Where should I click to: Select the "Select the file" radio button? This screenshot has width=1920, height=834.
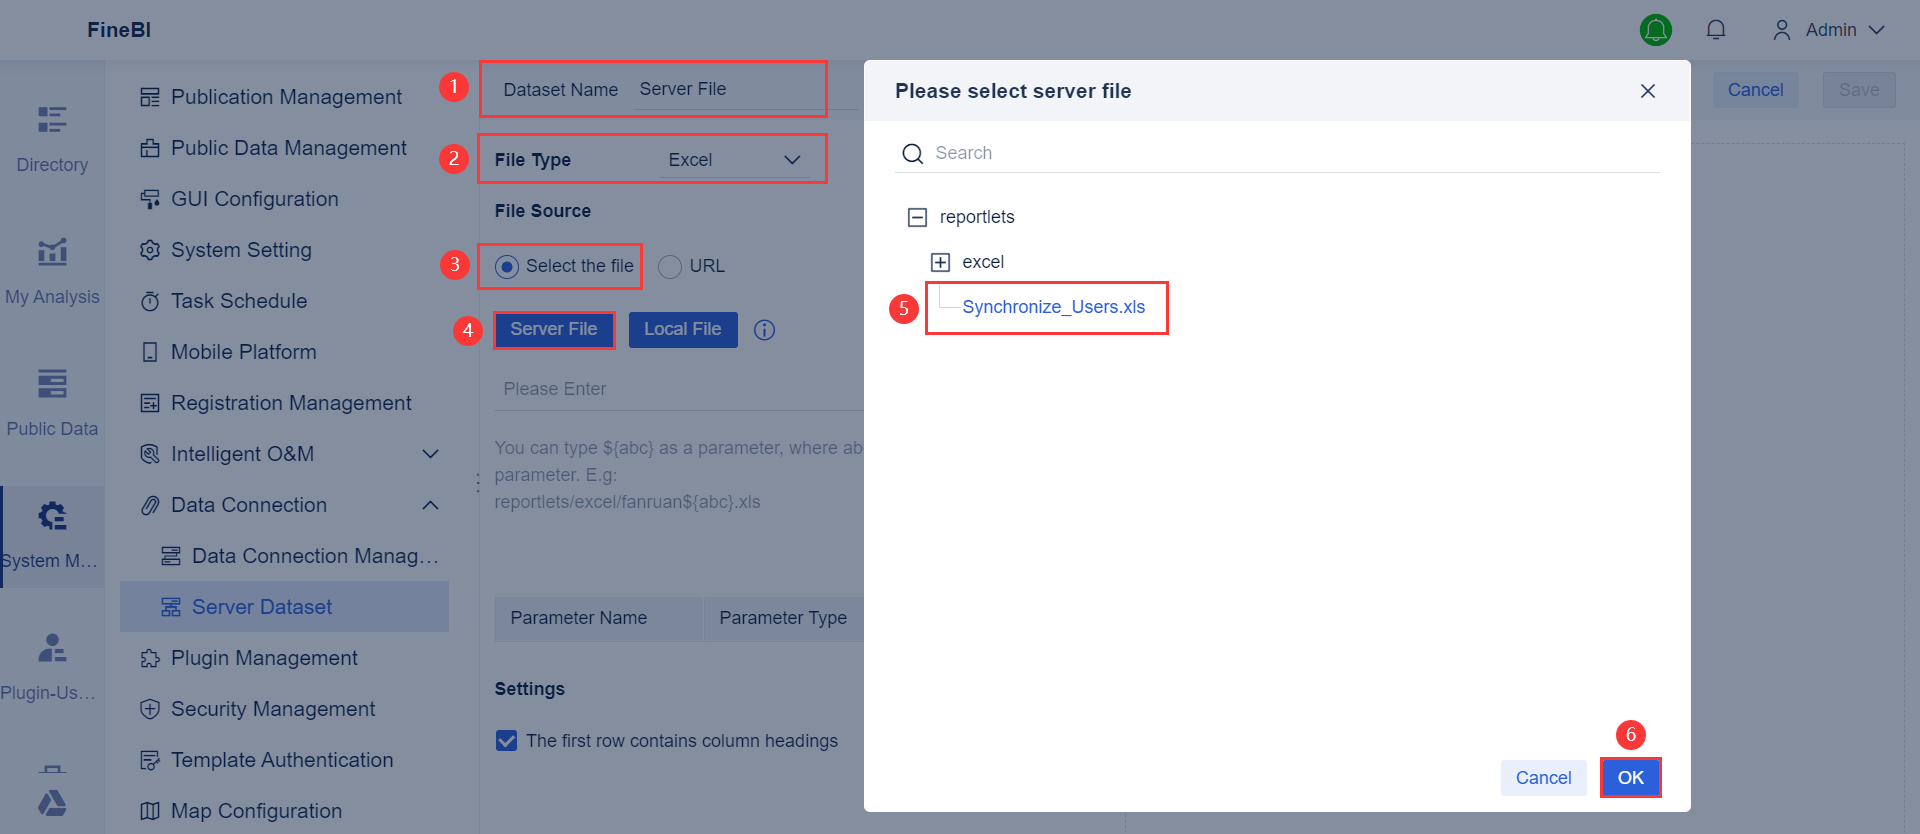coord(507,267)
